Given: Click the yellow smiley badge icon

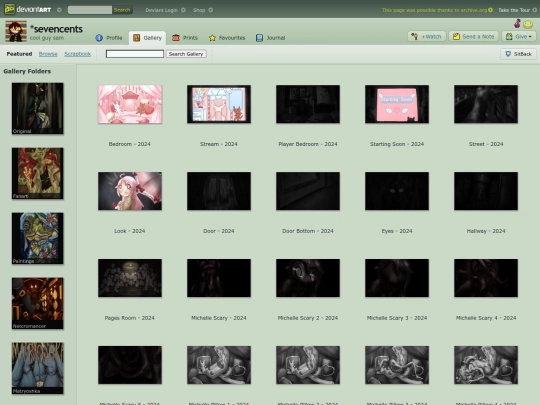Looking at the screenshot, I should [528, 24].
